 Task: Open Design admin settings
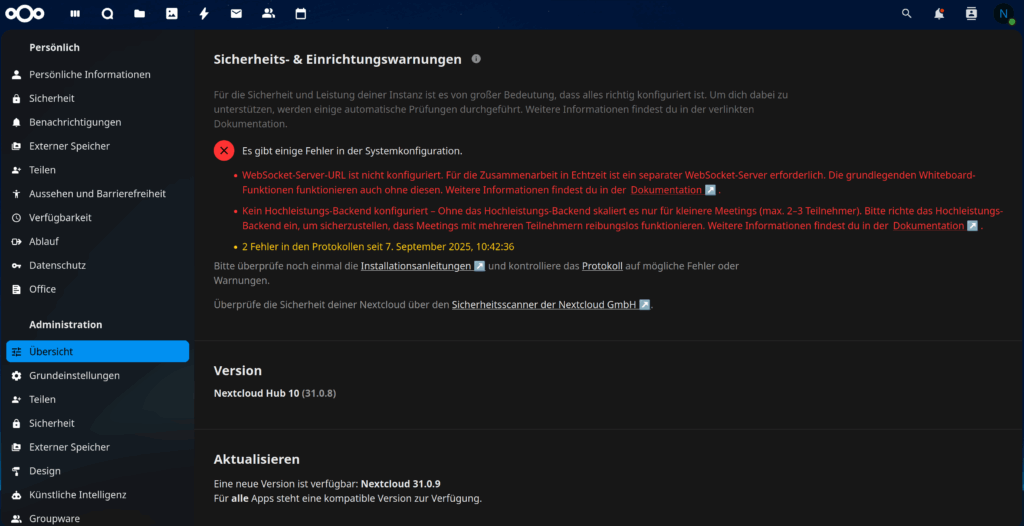click(x=98, y=471)
